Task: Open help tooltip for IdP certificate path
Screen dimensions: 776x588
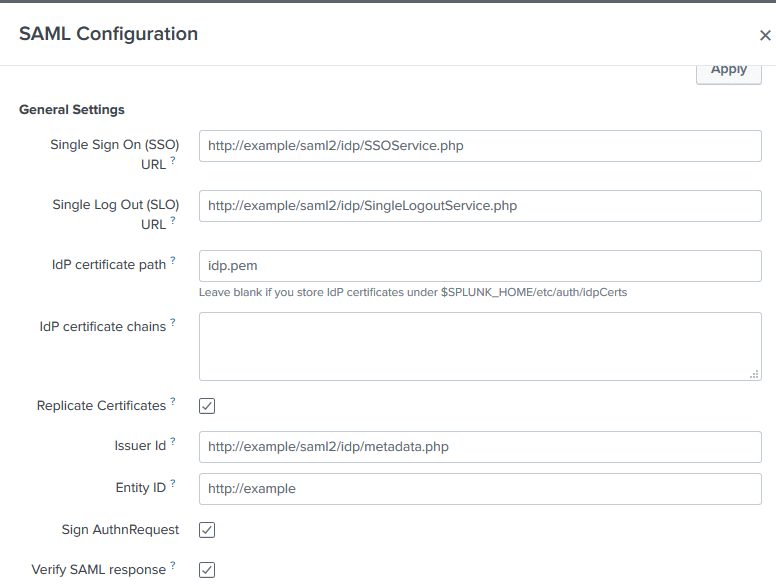Action: (173, 261)
